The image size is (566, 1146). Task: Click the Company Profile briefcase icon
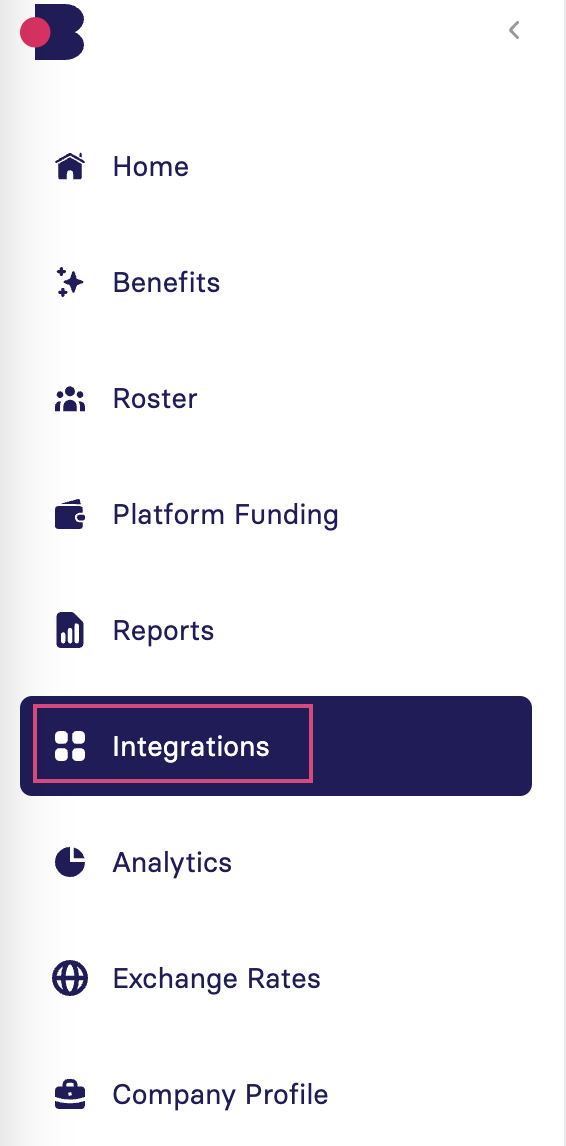point(70,1094)
